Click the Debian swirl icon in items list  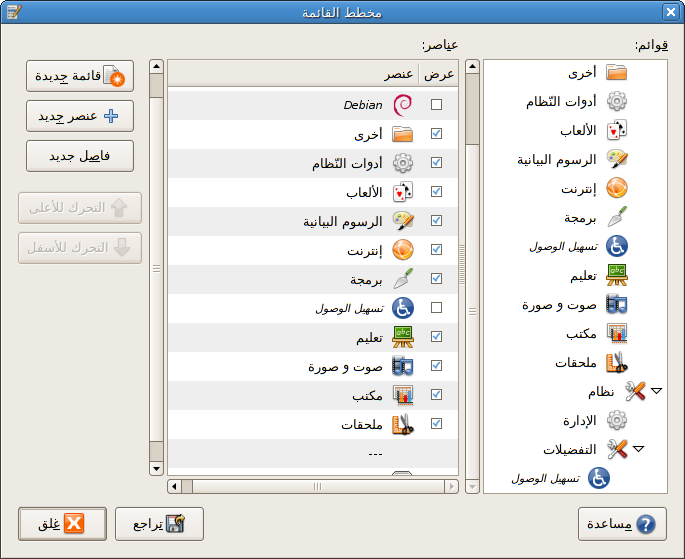402,105
